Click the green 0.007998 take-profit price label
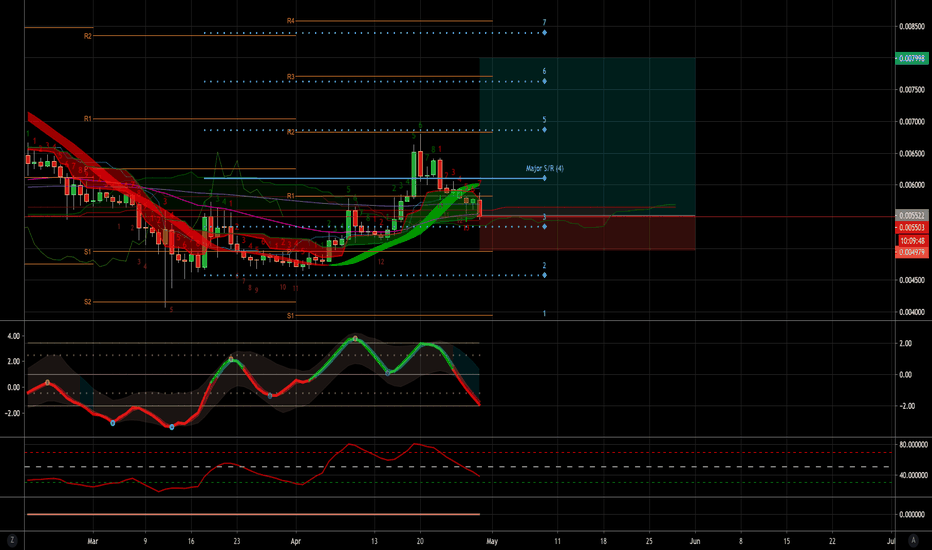932x550 pixels. [911, 58]
